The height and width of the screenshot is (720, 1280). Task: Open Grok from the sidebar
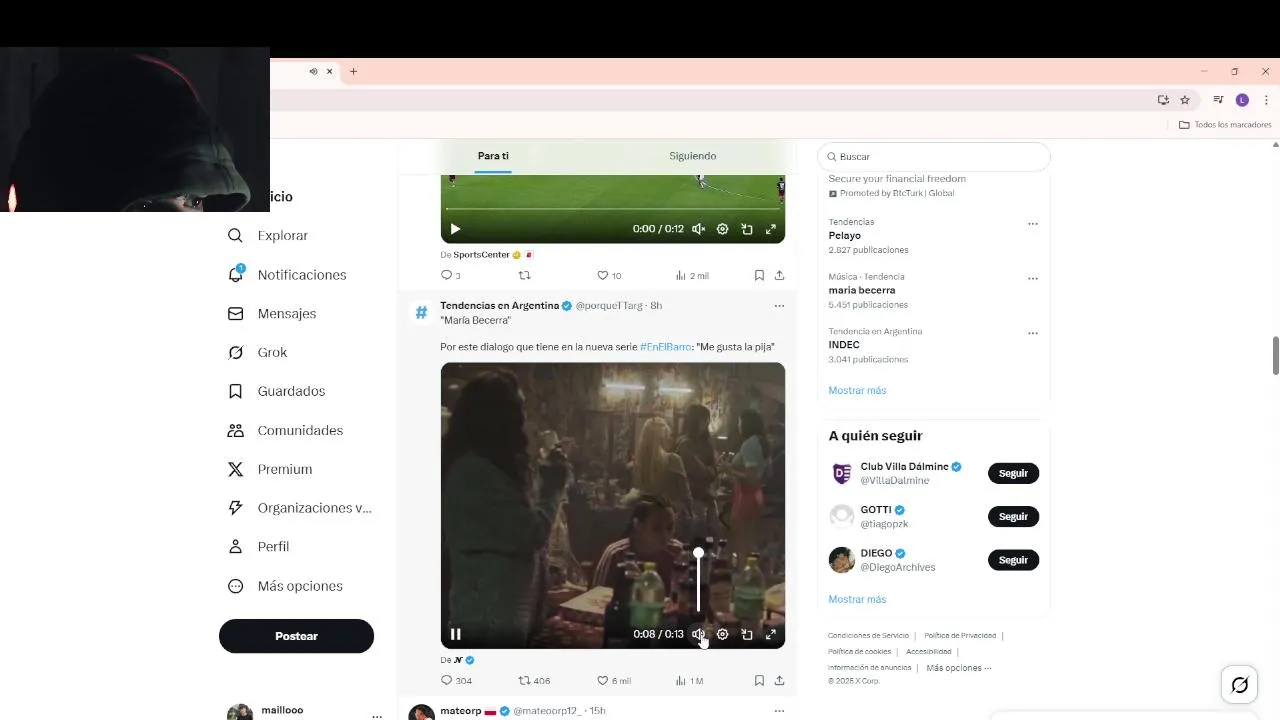pyautogui.click(x=257, y=352)
